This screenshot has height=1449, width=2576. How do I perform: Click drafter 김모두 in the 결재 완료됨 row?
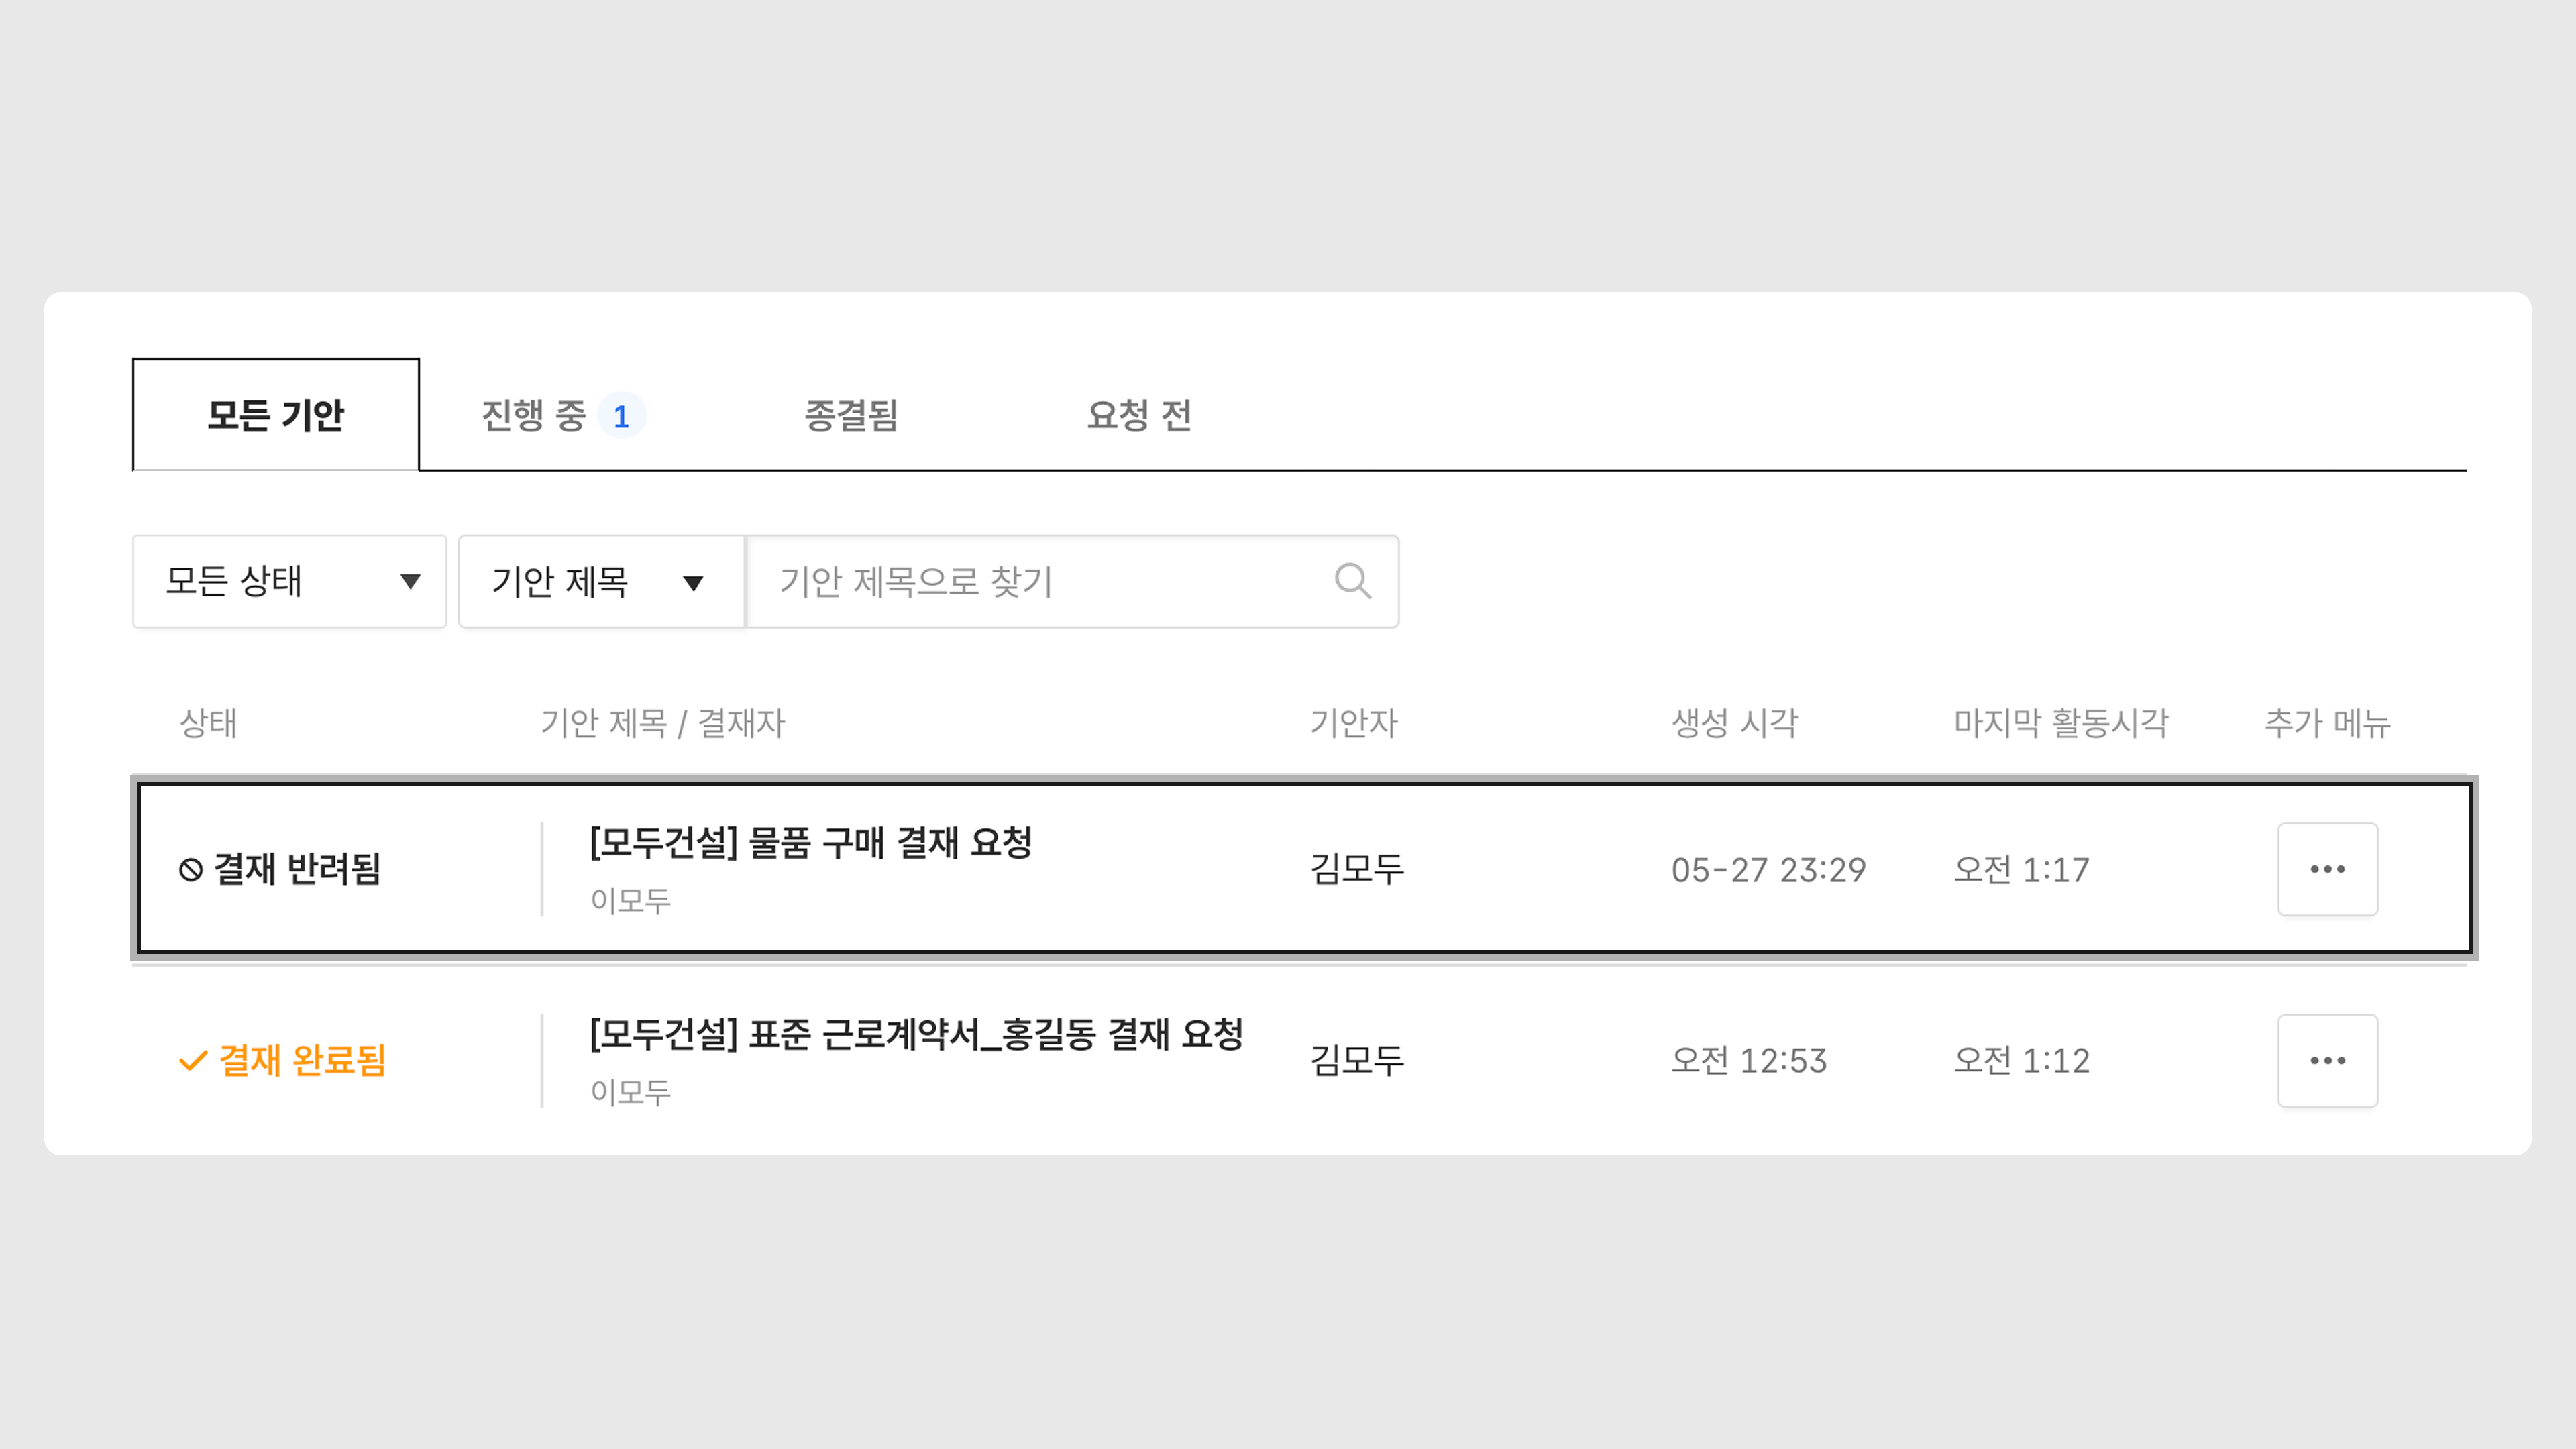click(x=1357, y=1060)
